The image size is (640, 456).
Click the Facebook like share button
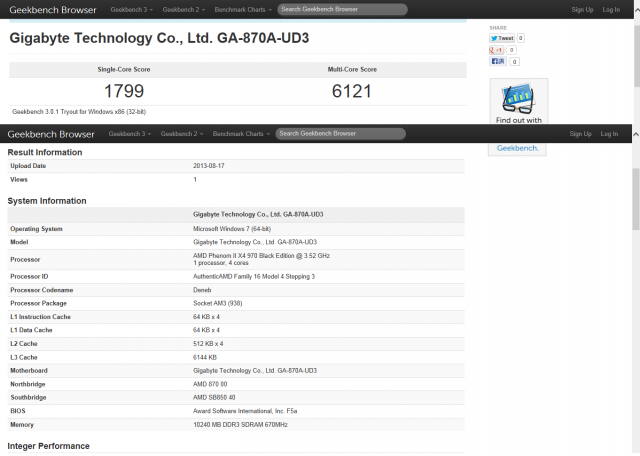click(498, 61)
